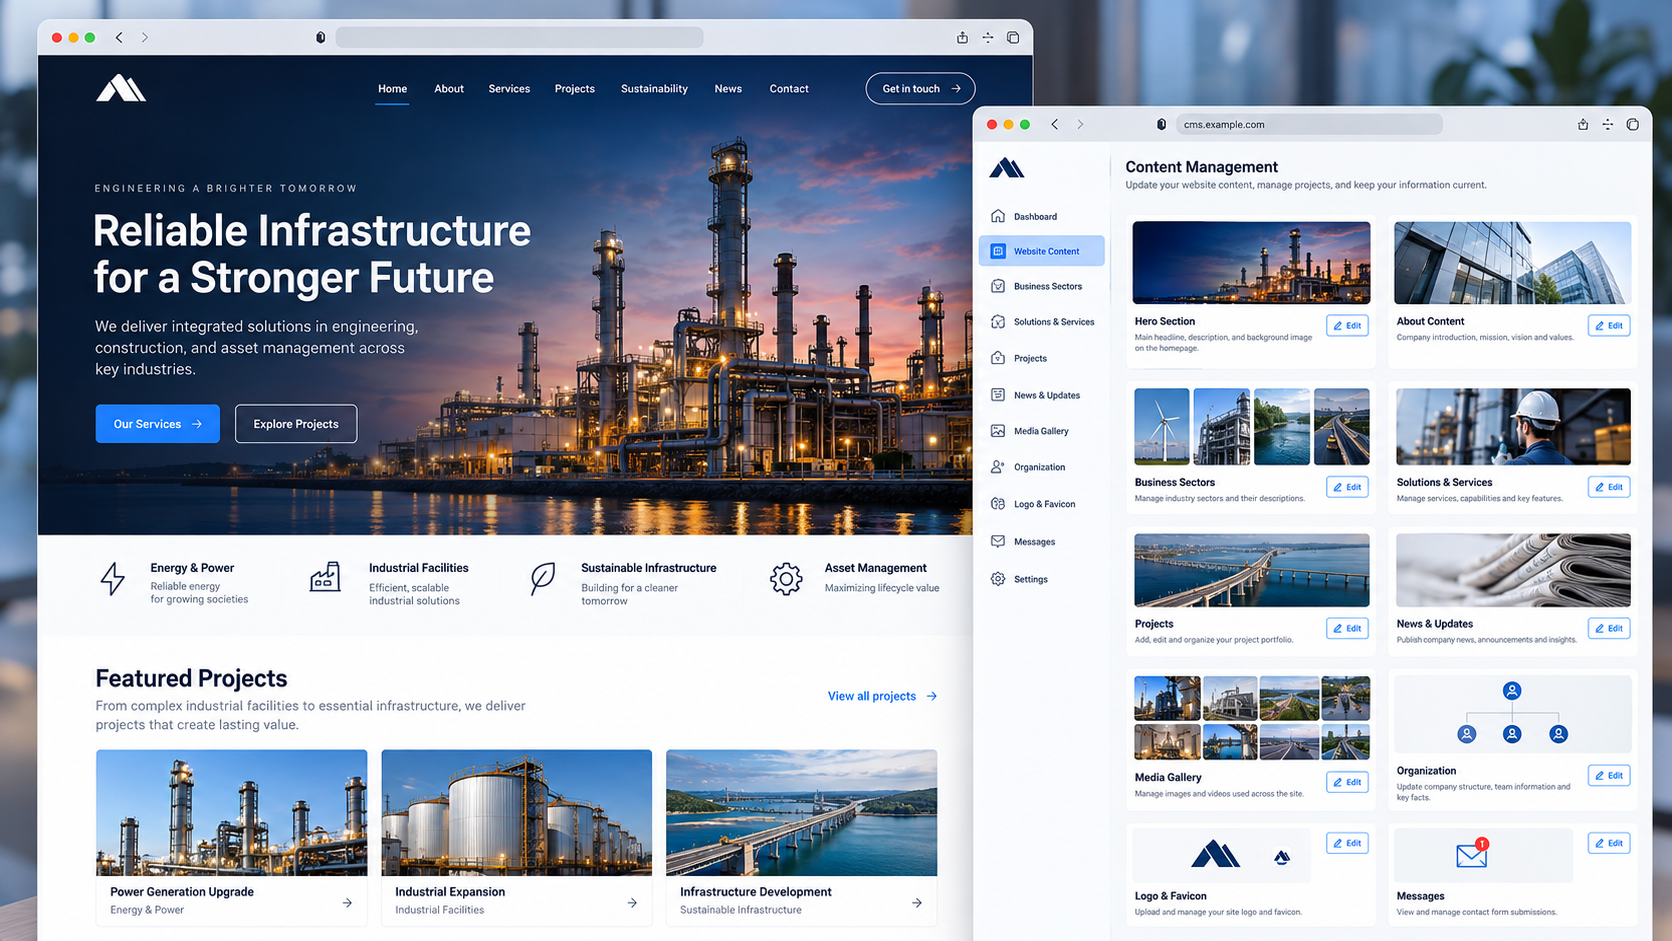Open Business Sectors sidebar item
The height and width of the screenshot is (941, 1672).
click(x=1038, y=286)
